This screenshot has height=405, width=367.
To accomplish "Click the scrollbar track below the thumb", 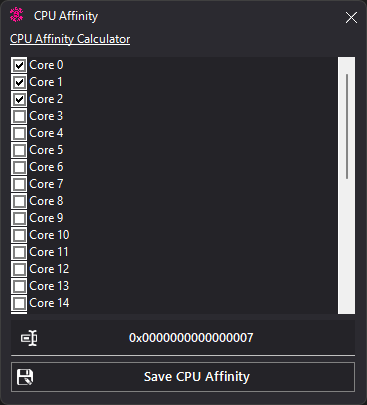I will pos(347,247).
